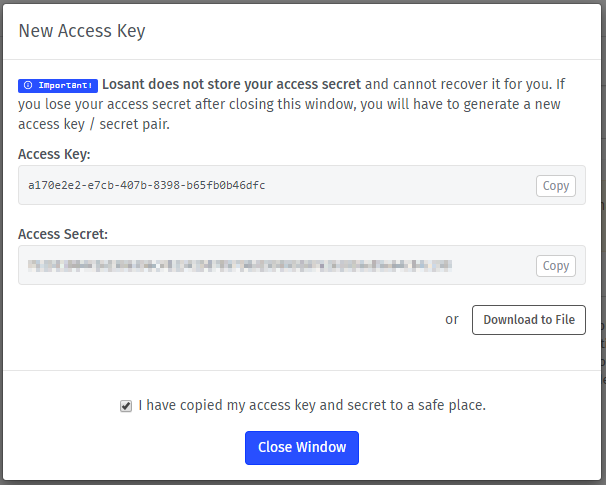Copy the Access Secret value
The height and width of the screenshot is (485, 606).
coord(555,266)
